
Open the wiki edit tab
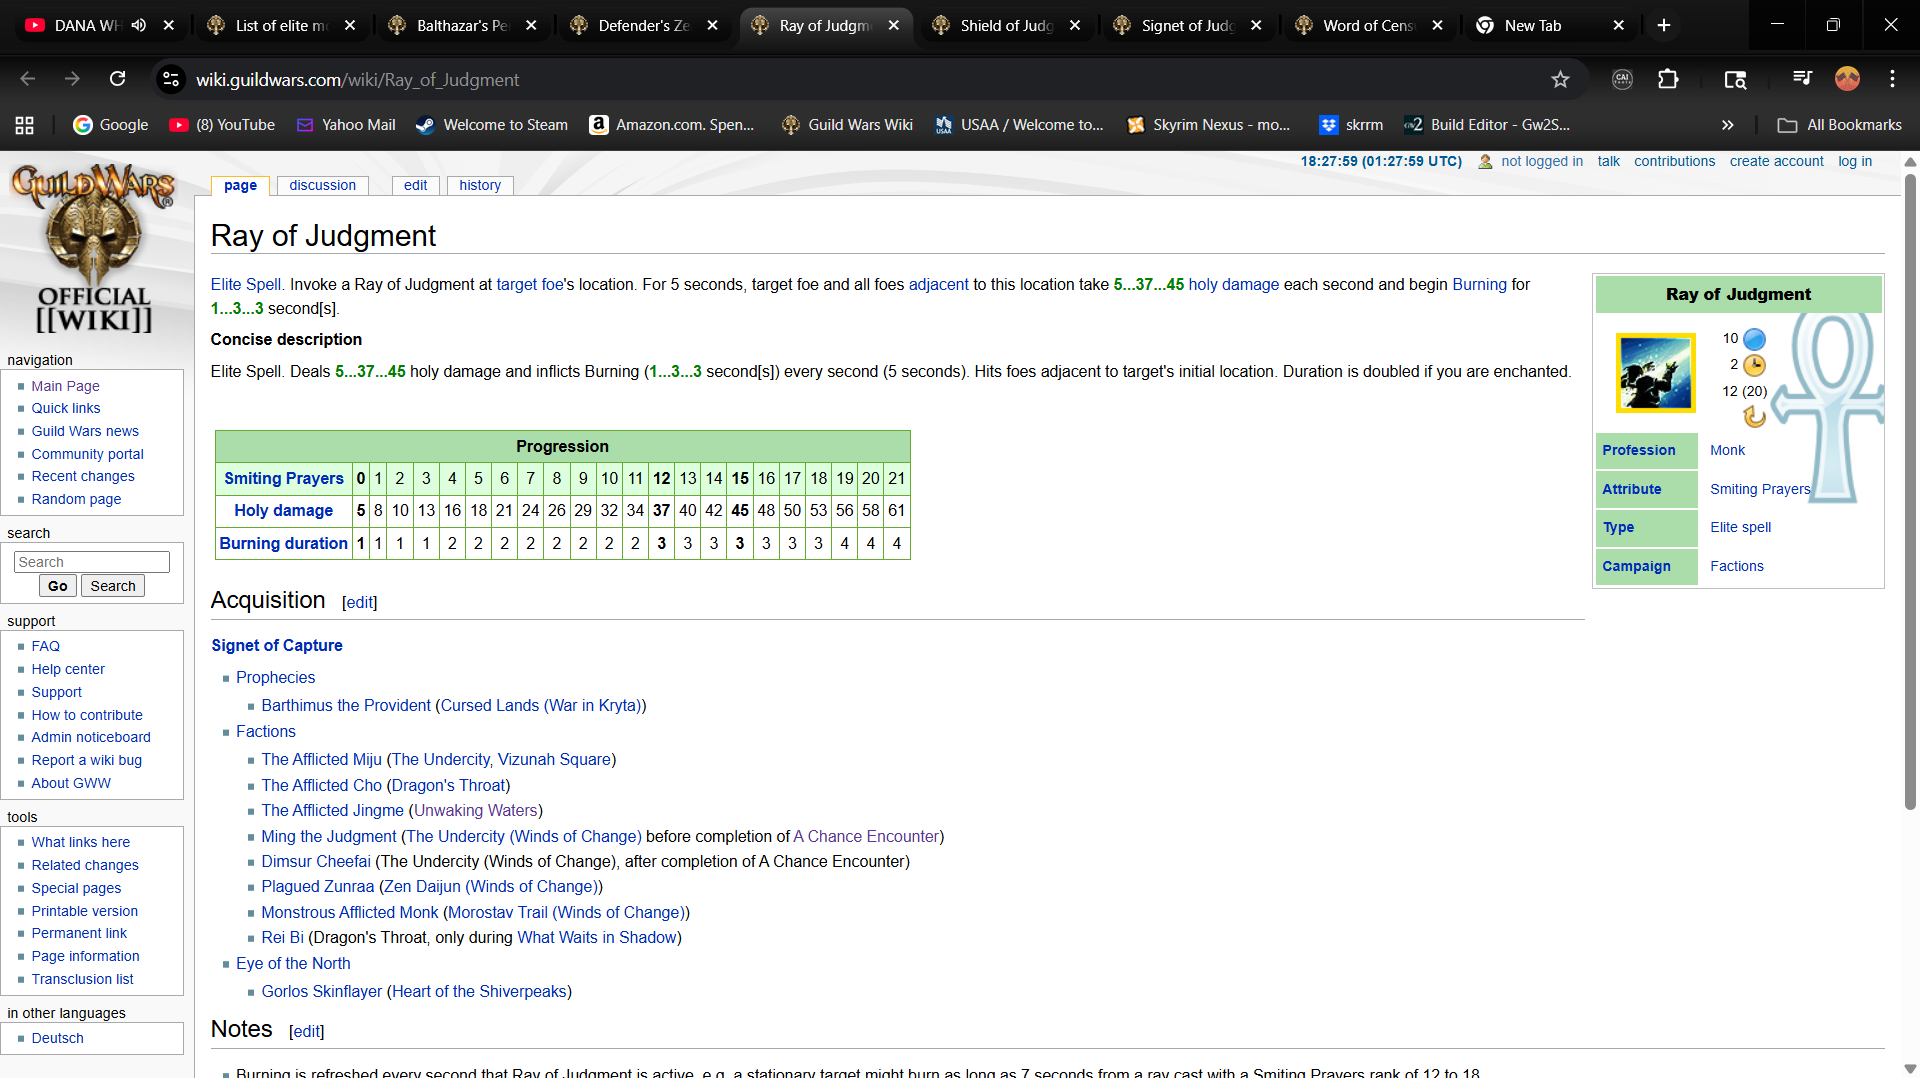415,185
